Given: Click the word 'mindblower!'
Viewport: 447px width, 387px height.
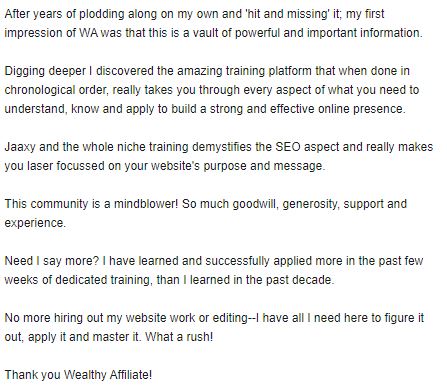Looking at the screenshot, I should (146, 204).
